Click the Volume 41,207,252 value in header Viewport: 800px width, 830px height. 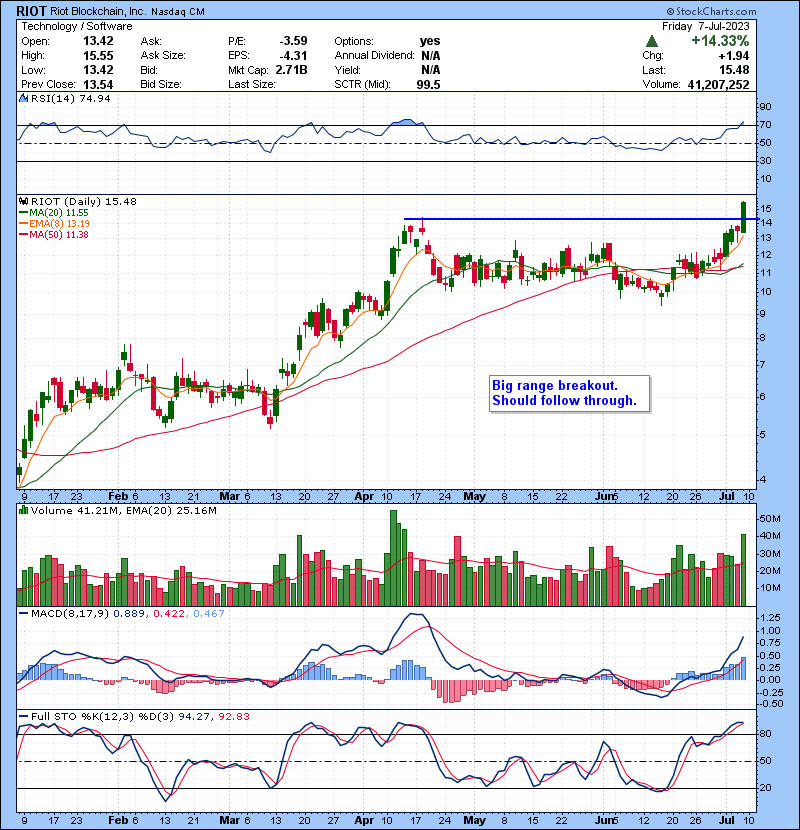718,84
